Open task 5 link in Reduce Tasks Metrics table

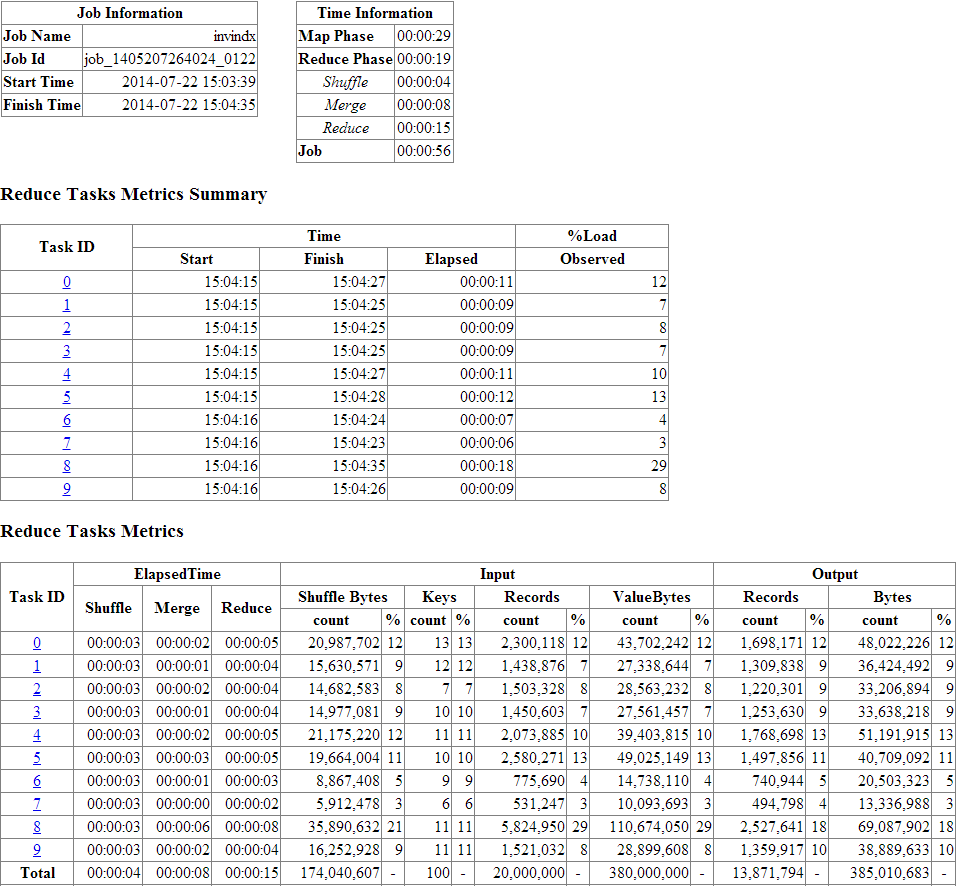pos(37,758)
